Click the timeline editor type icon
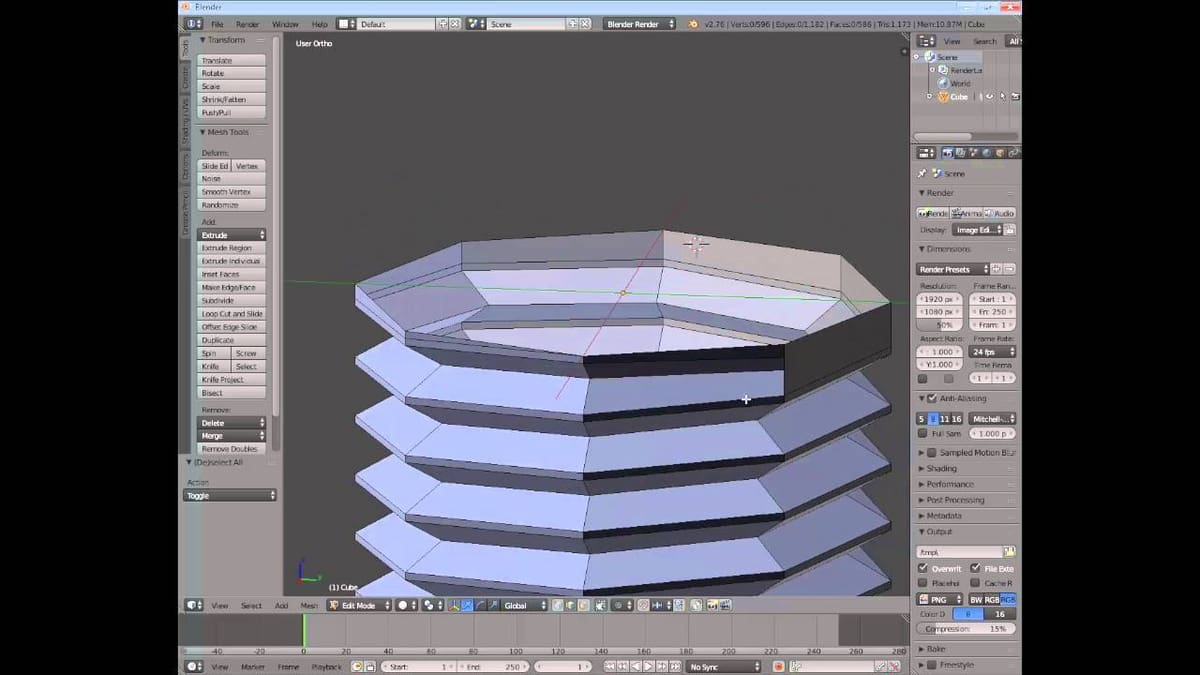The image size is (1200, 675). 193,666
